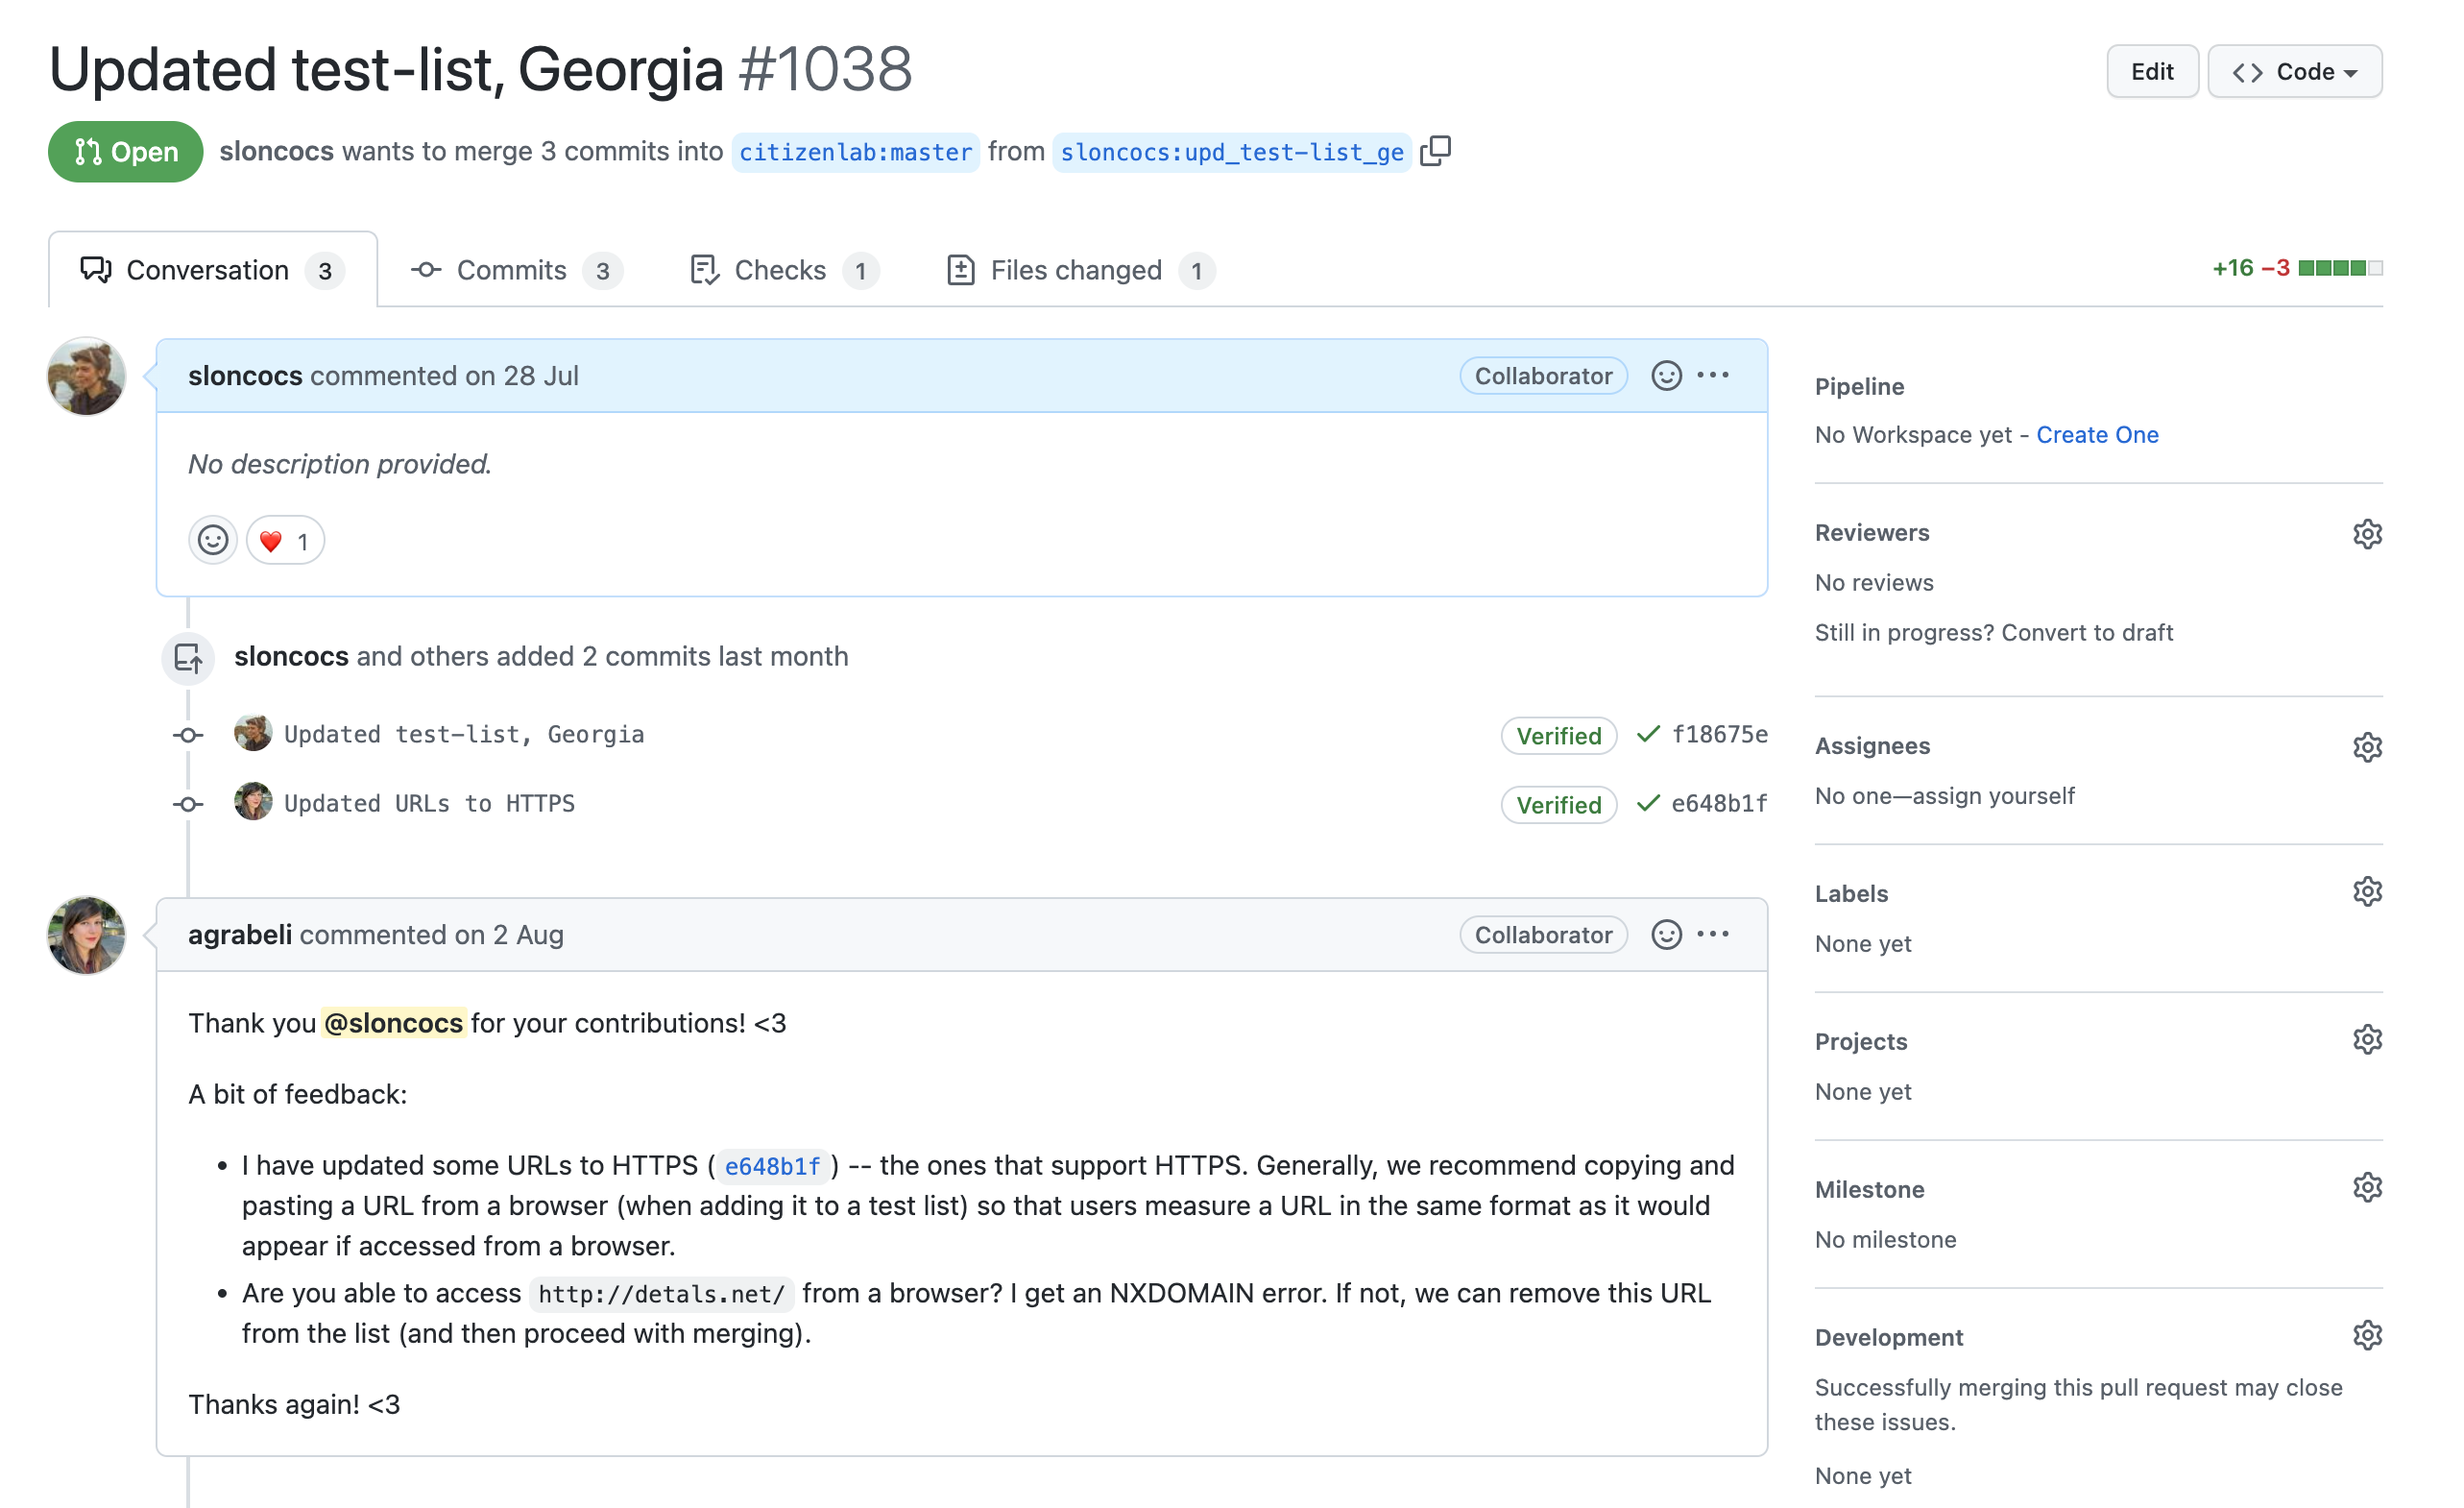Click the Reviewers heading
Image resolution: width=2464 pixels, height=1508 pixels.
(1872, 533)
